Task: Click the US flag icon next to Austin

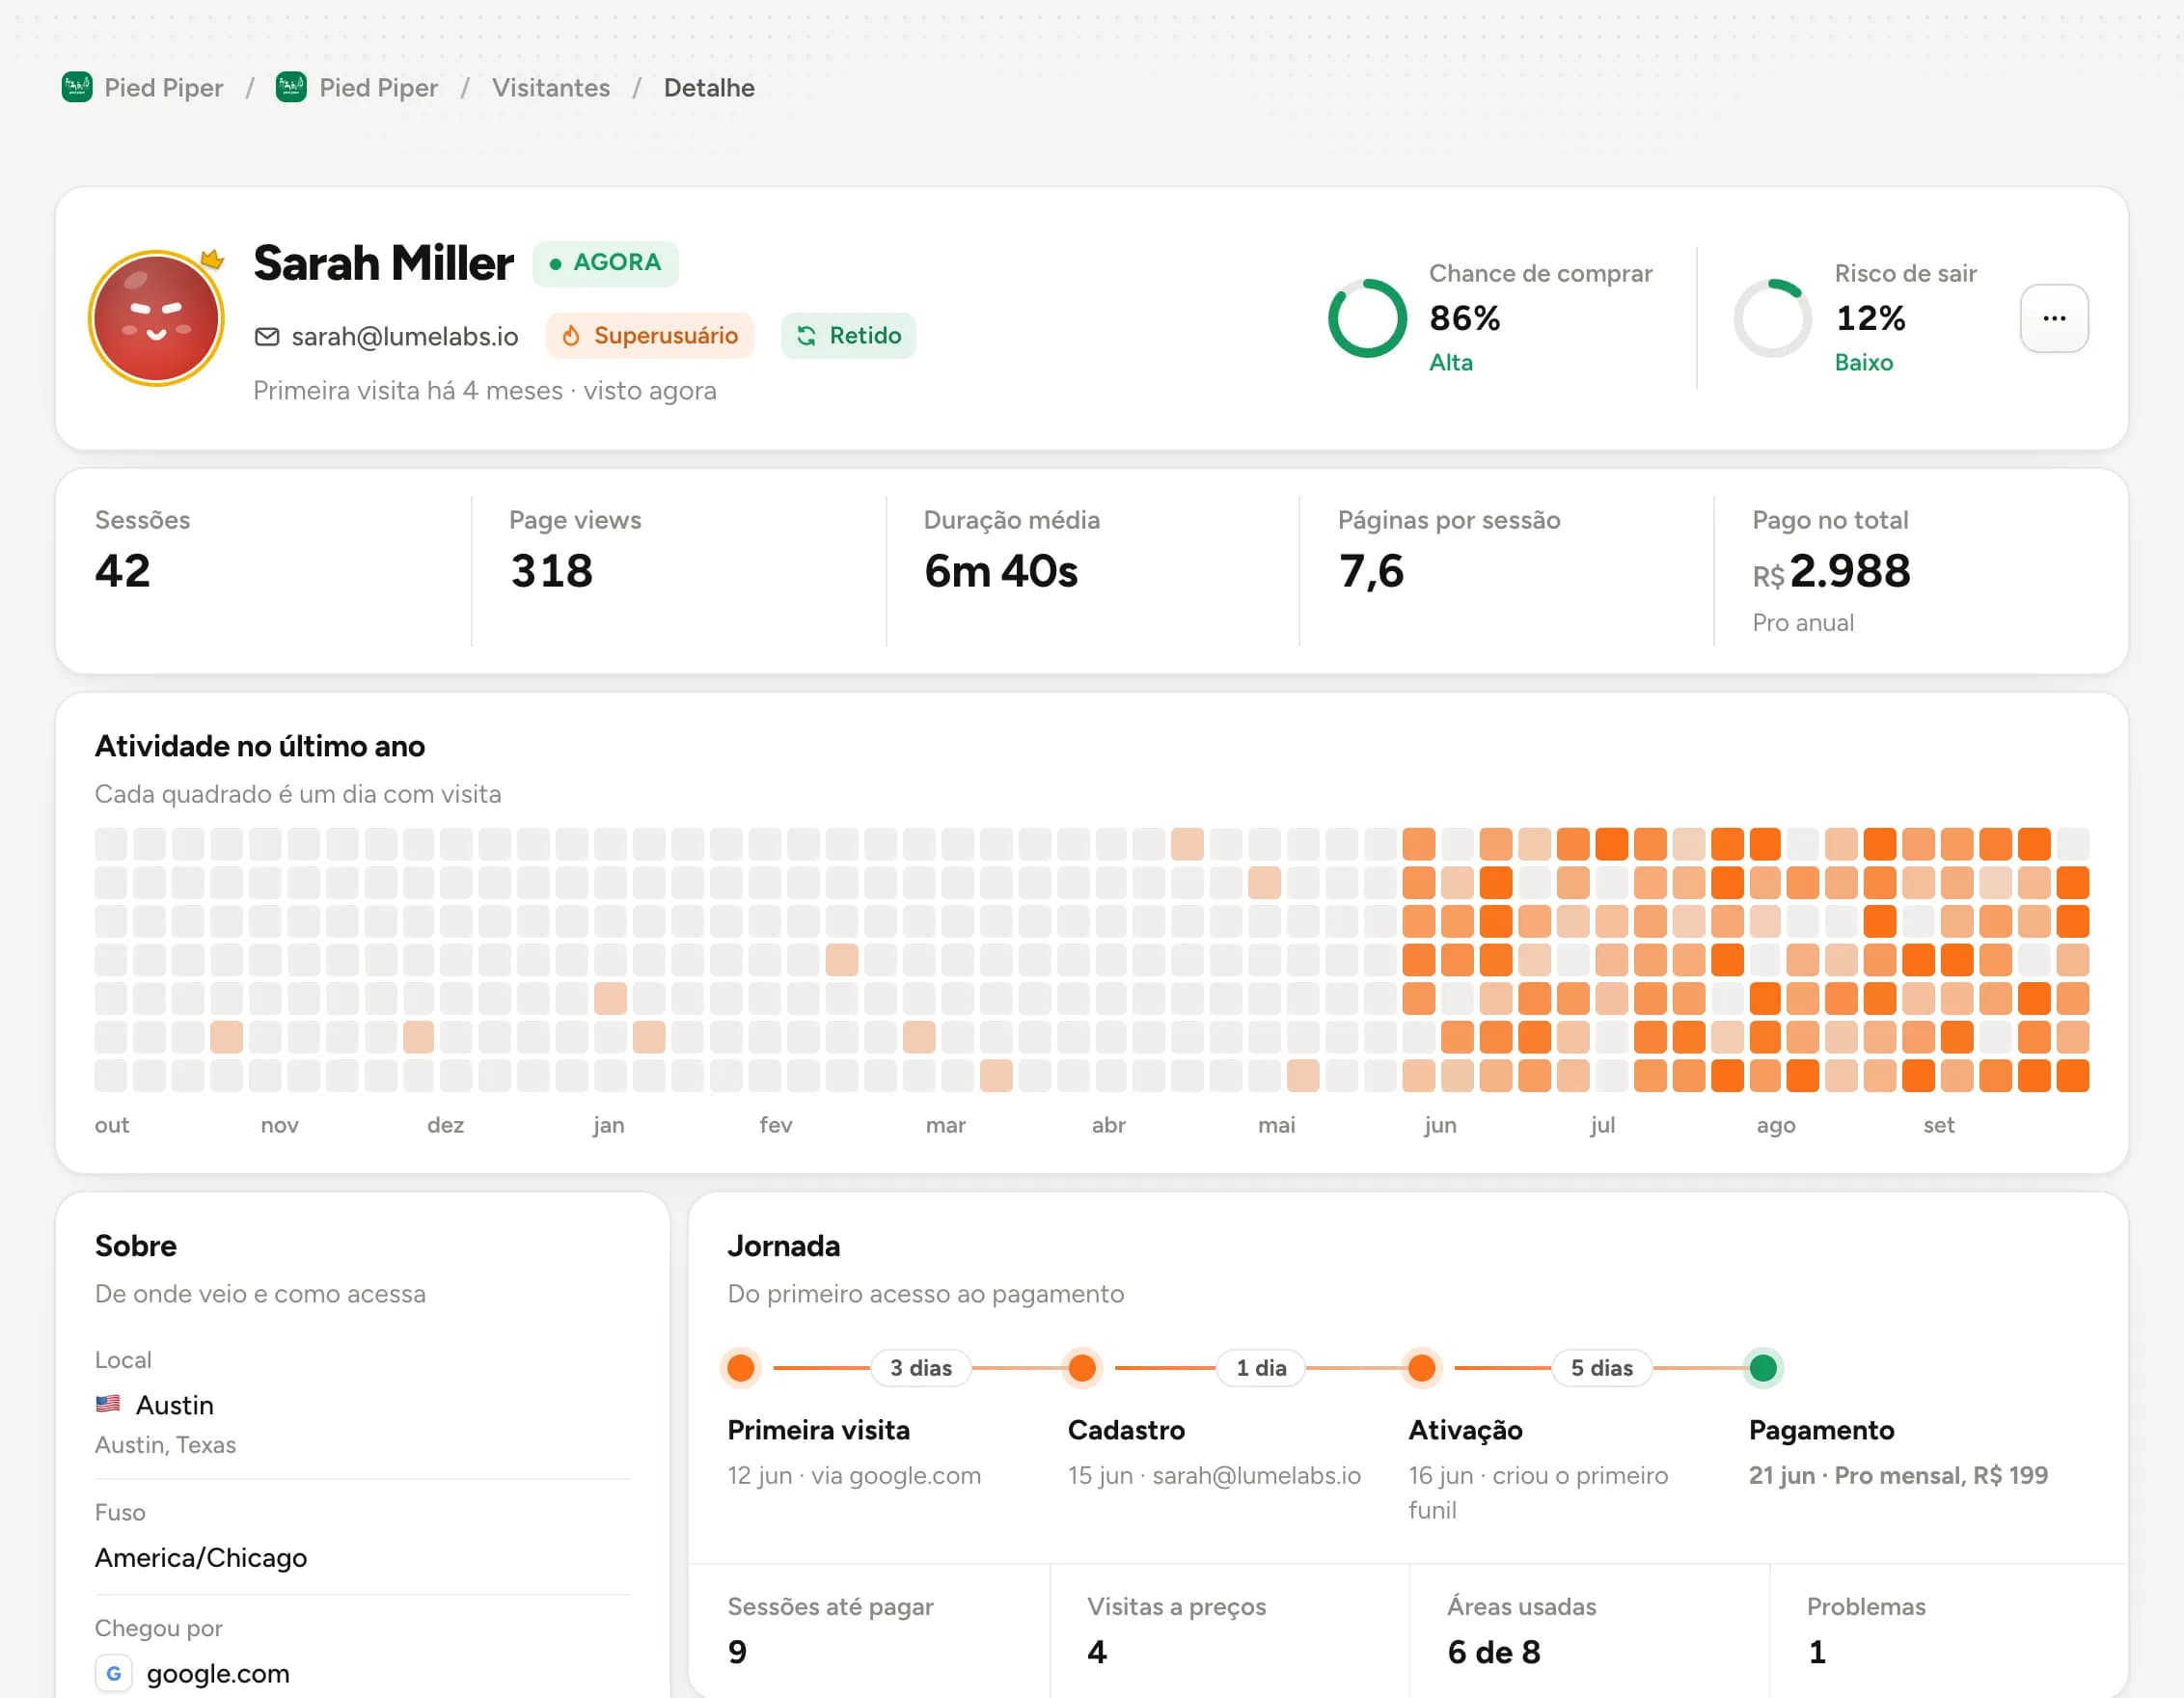Action: (108, 1404)
